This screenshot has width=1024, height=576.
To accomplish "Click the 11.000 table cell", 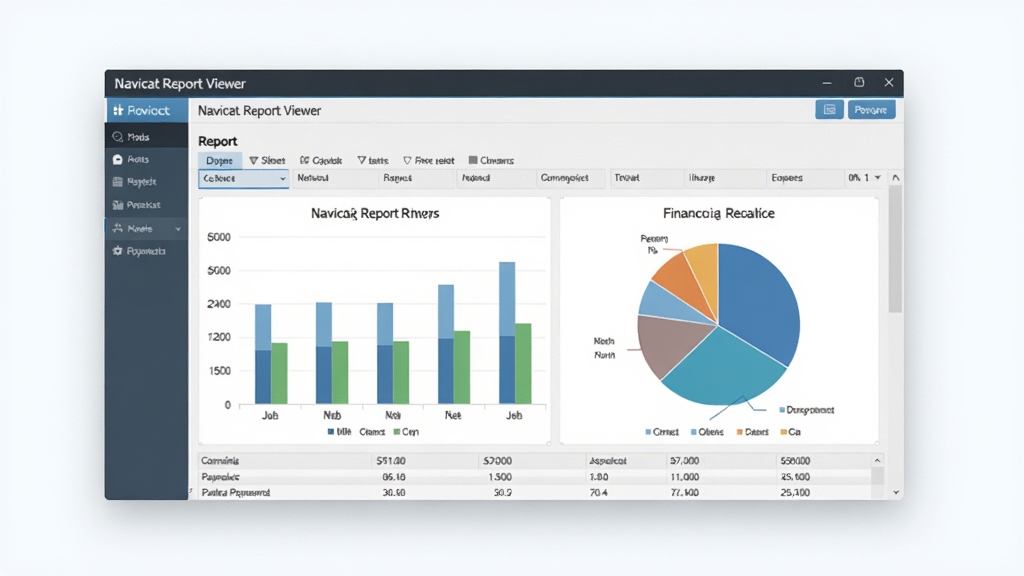I will tap(684, 477).
